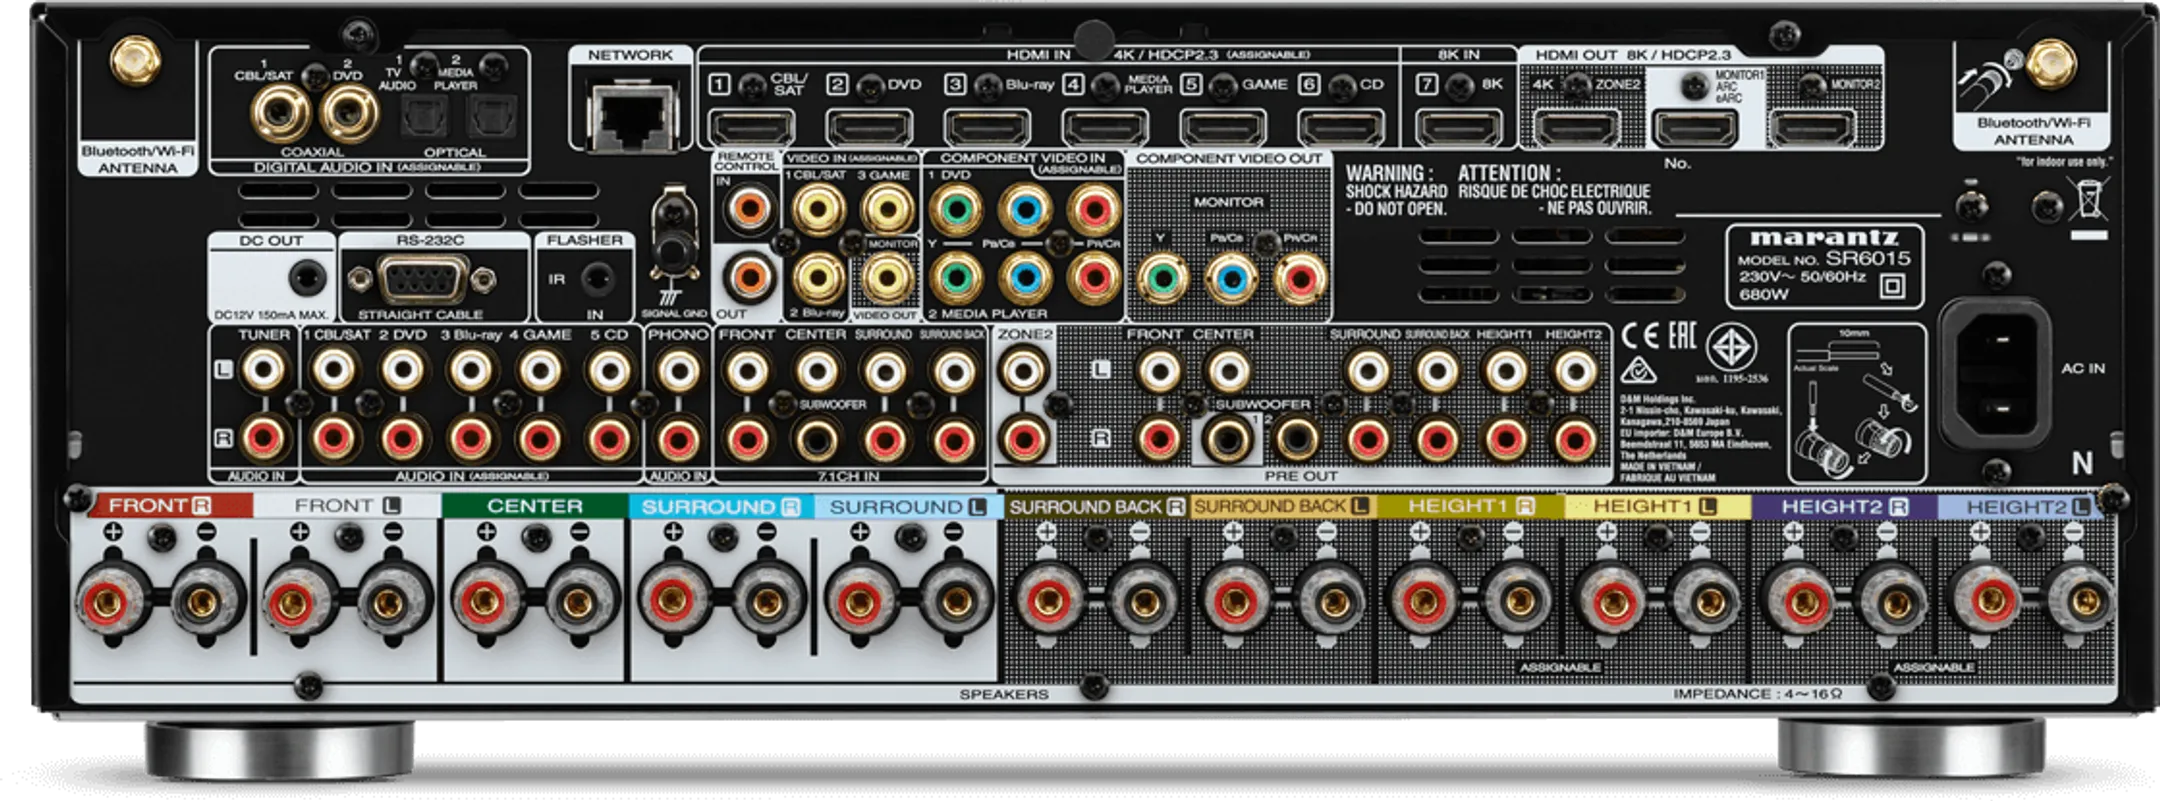Click HDMI IN 2 DVD port
Viewport: 2160px width, 801px height.
[x=869, y=128]
